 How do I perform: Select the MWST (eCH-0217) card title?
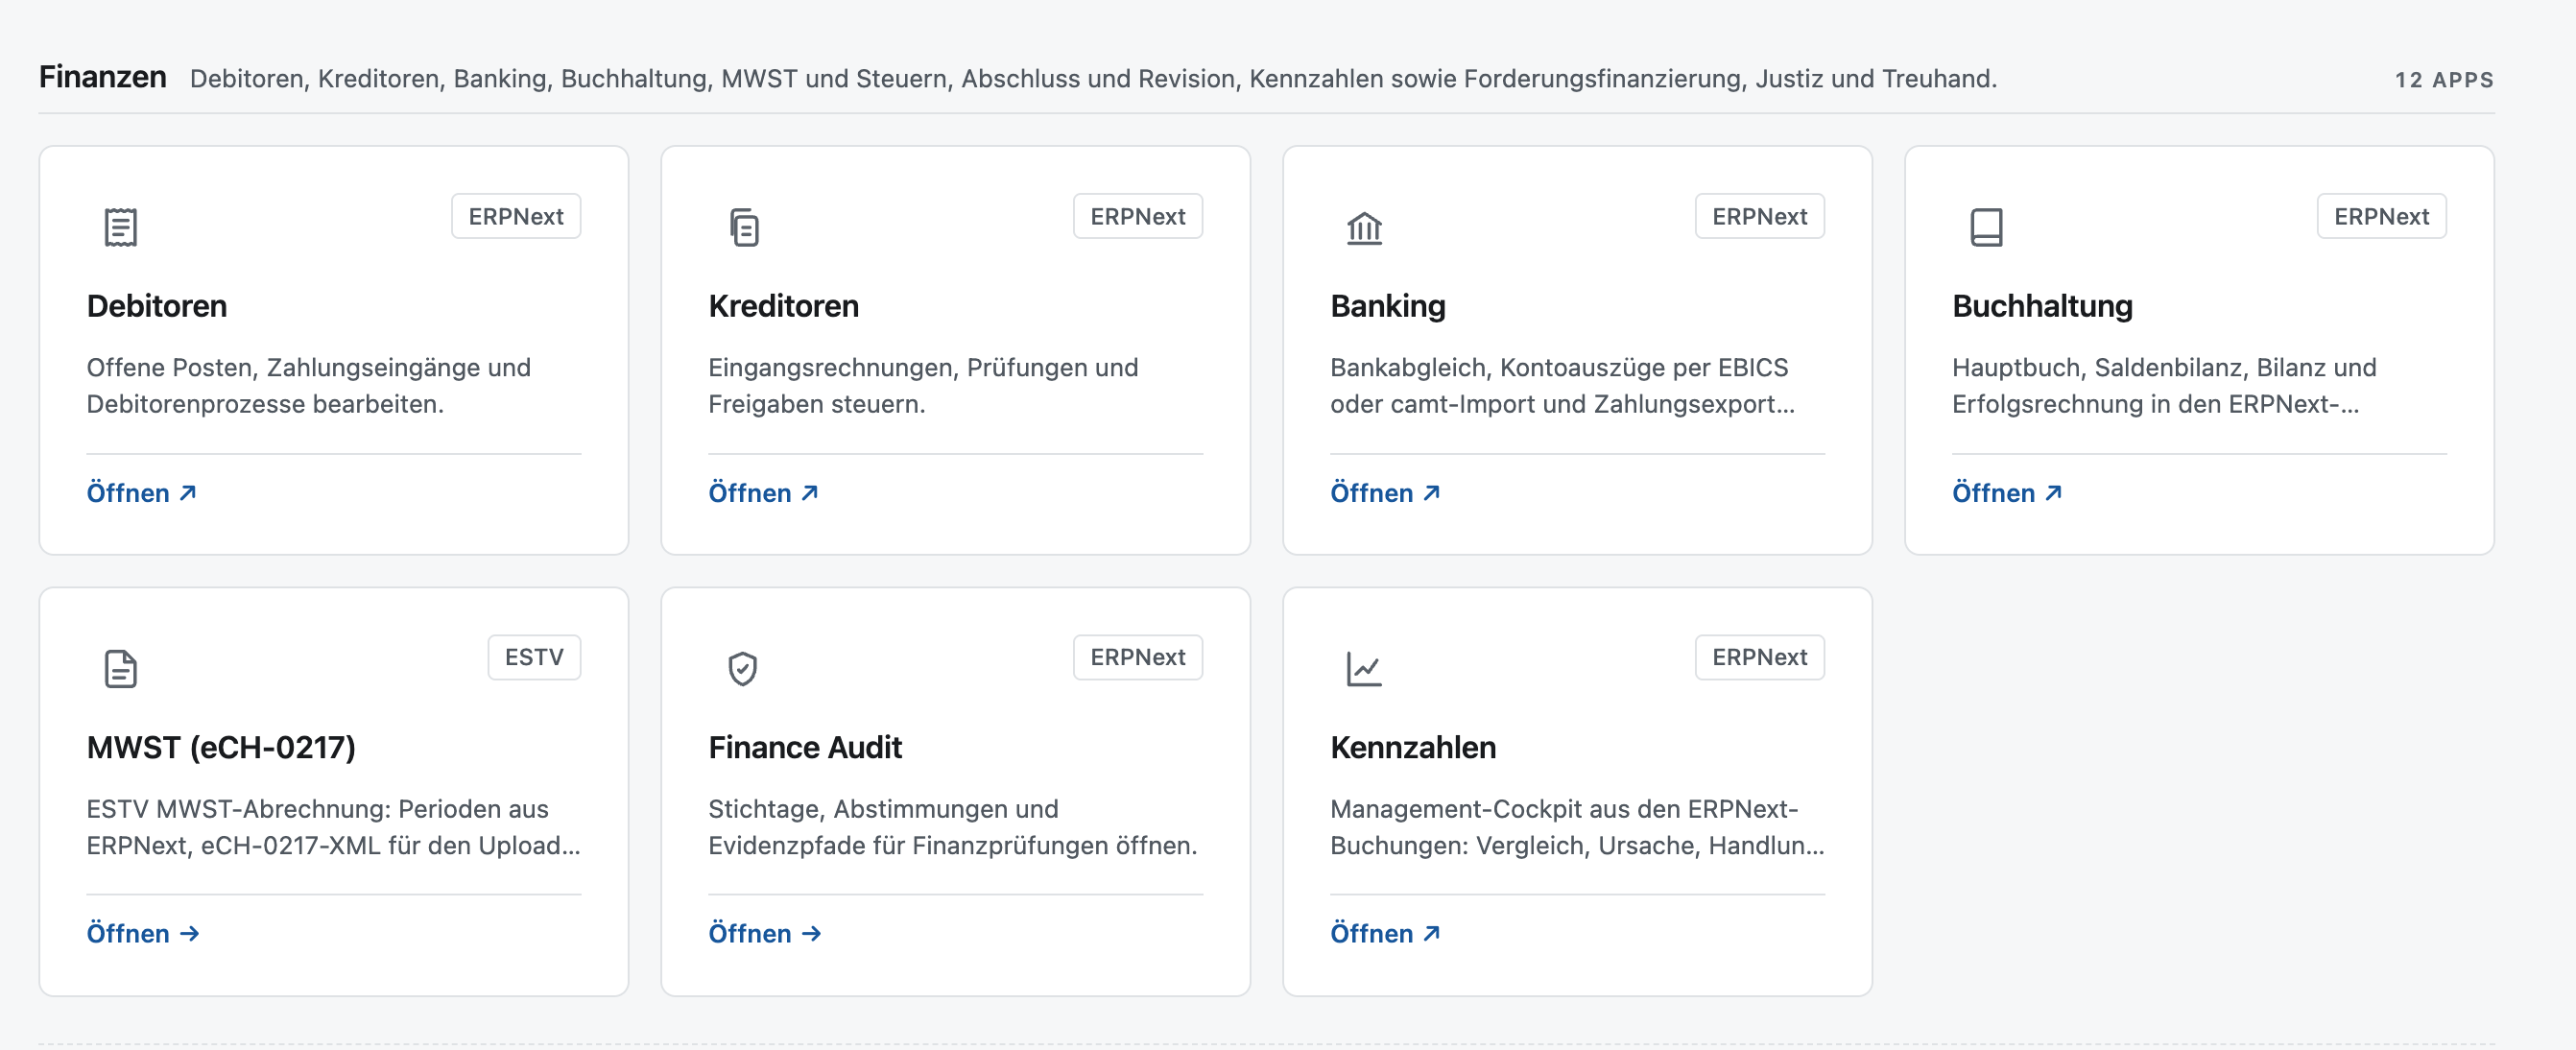click(x=221, y=747)
